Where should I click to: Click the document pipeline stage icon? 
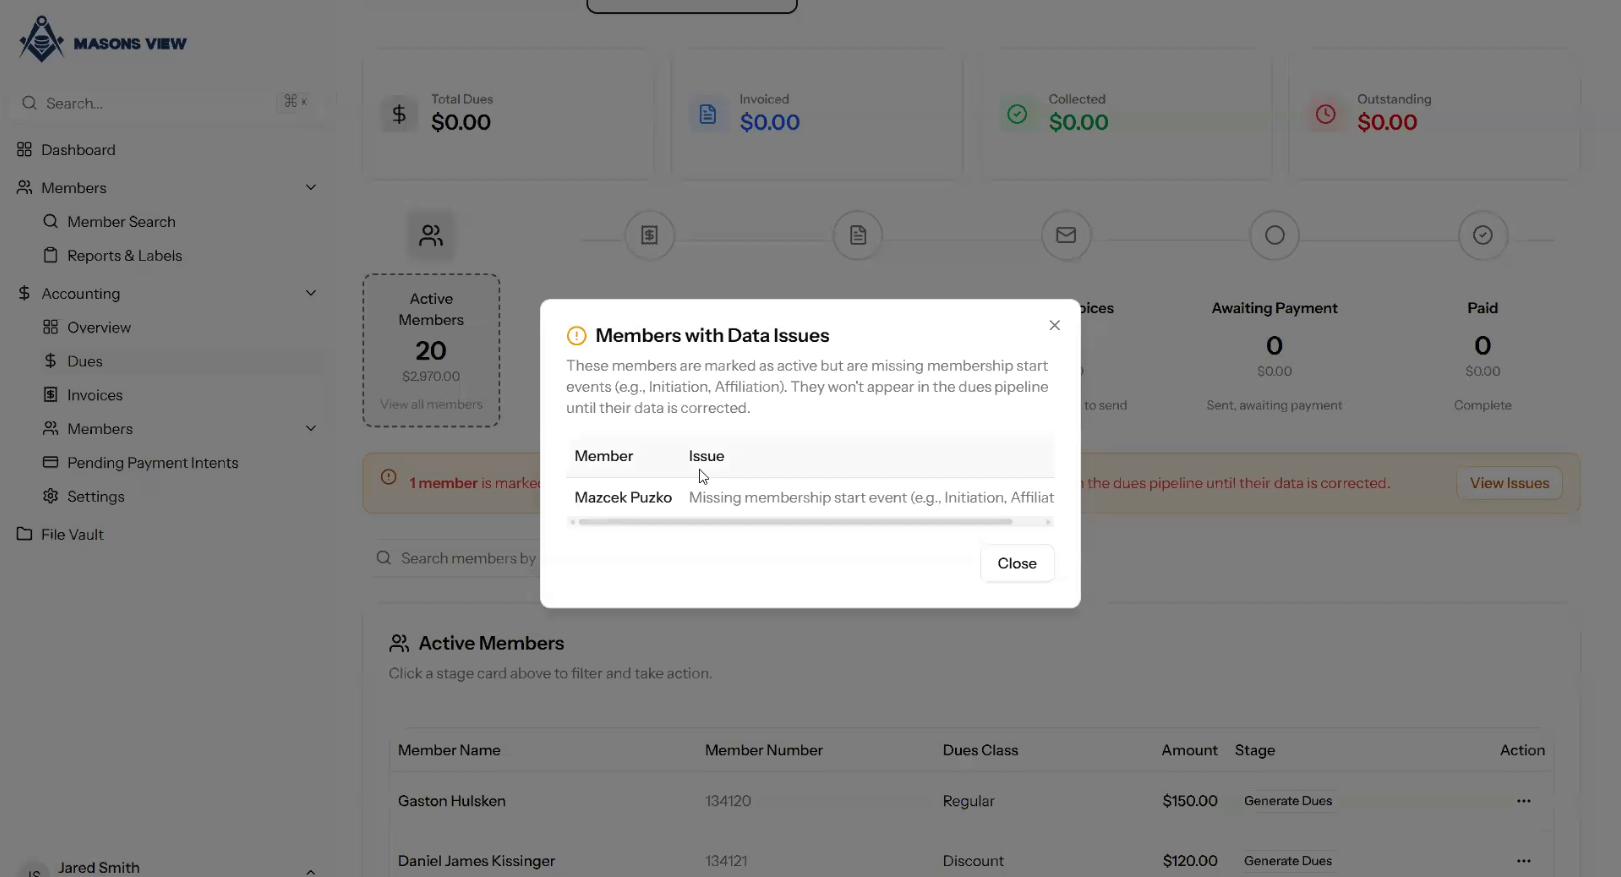tap(858, 236)
